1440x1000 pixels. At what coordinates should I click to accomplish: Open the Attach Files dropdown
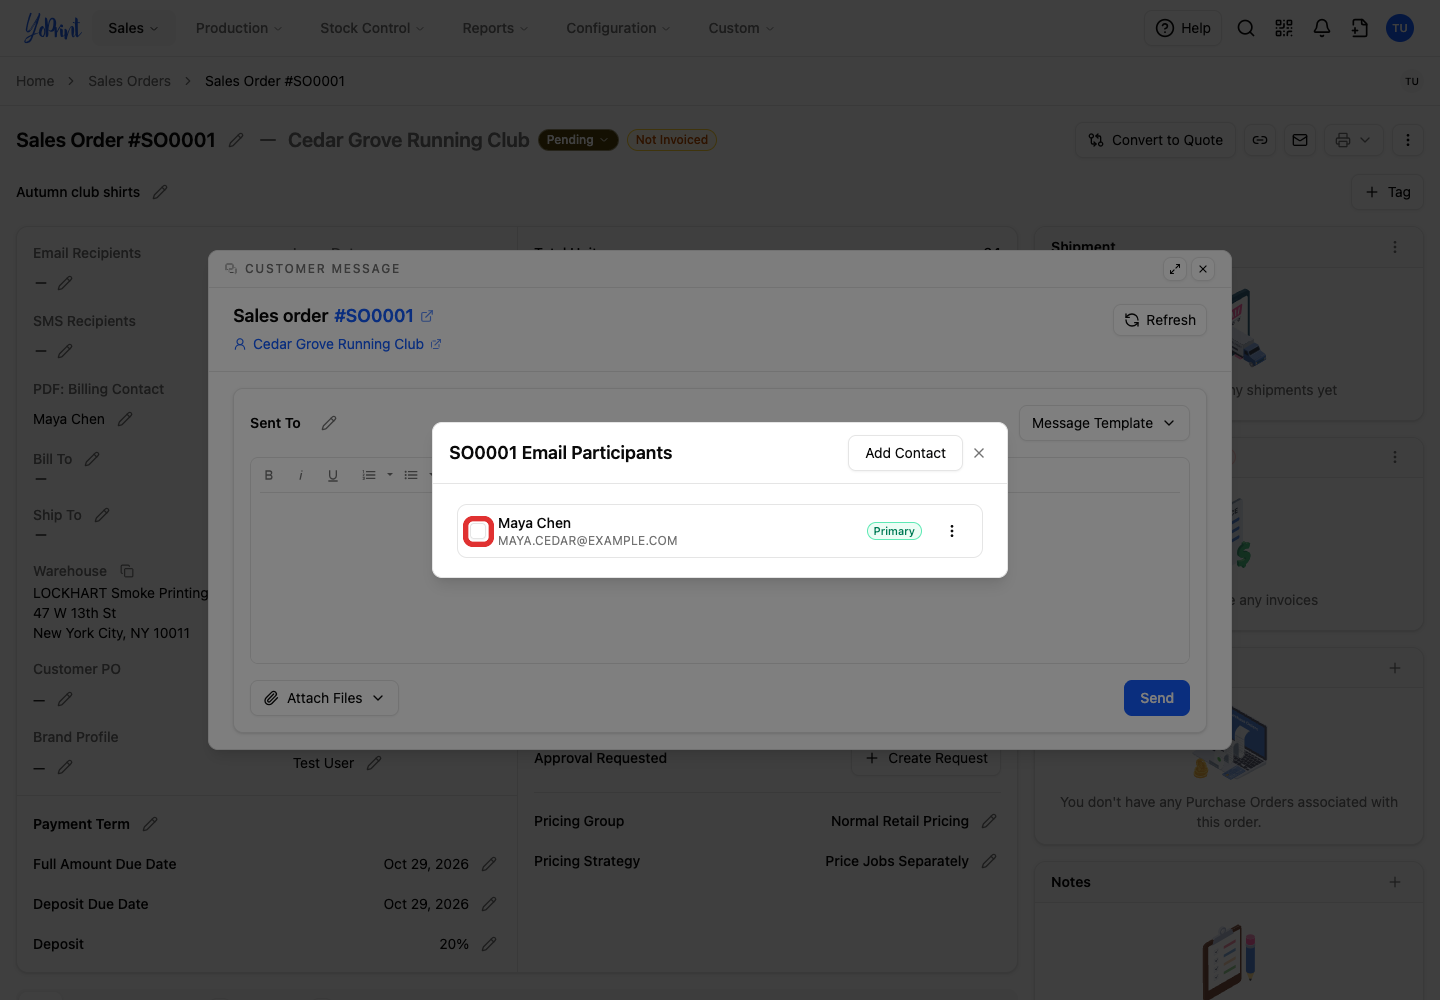click(324, 698)
